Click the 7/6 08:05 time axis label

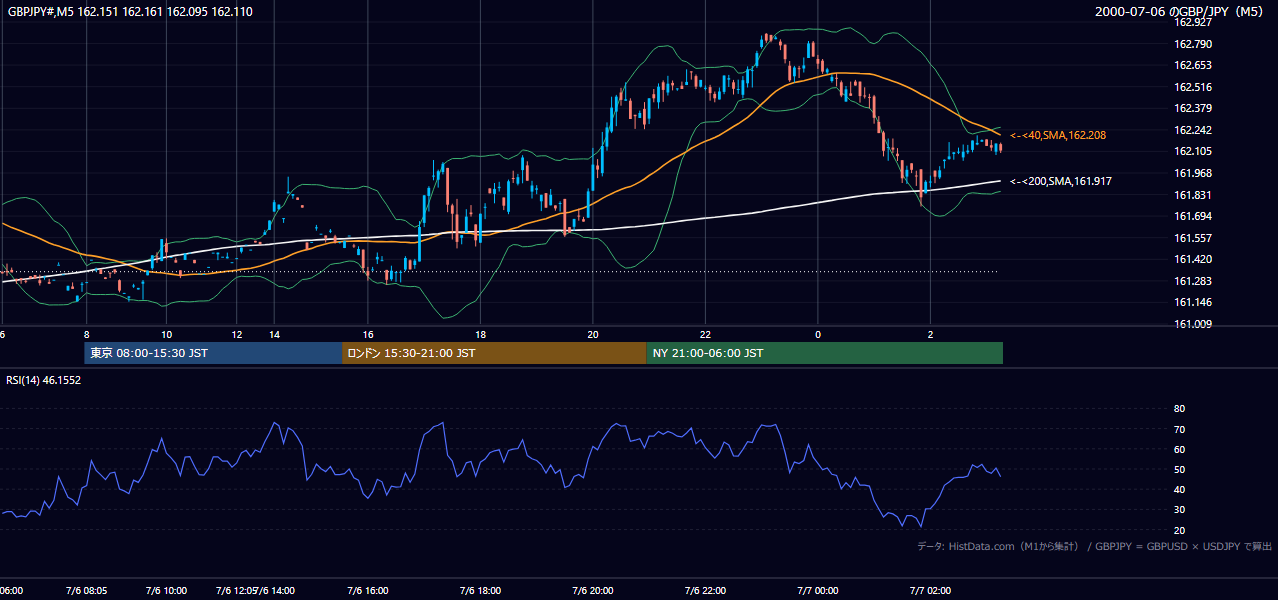pyautogui.click(x=86, y=590)
